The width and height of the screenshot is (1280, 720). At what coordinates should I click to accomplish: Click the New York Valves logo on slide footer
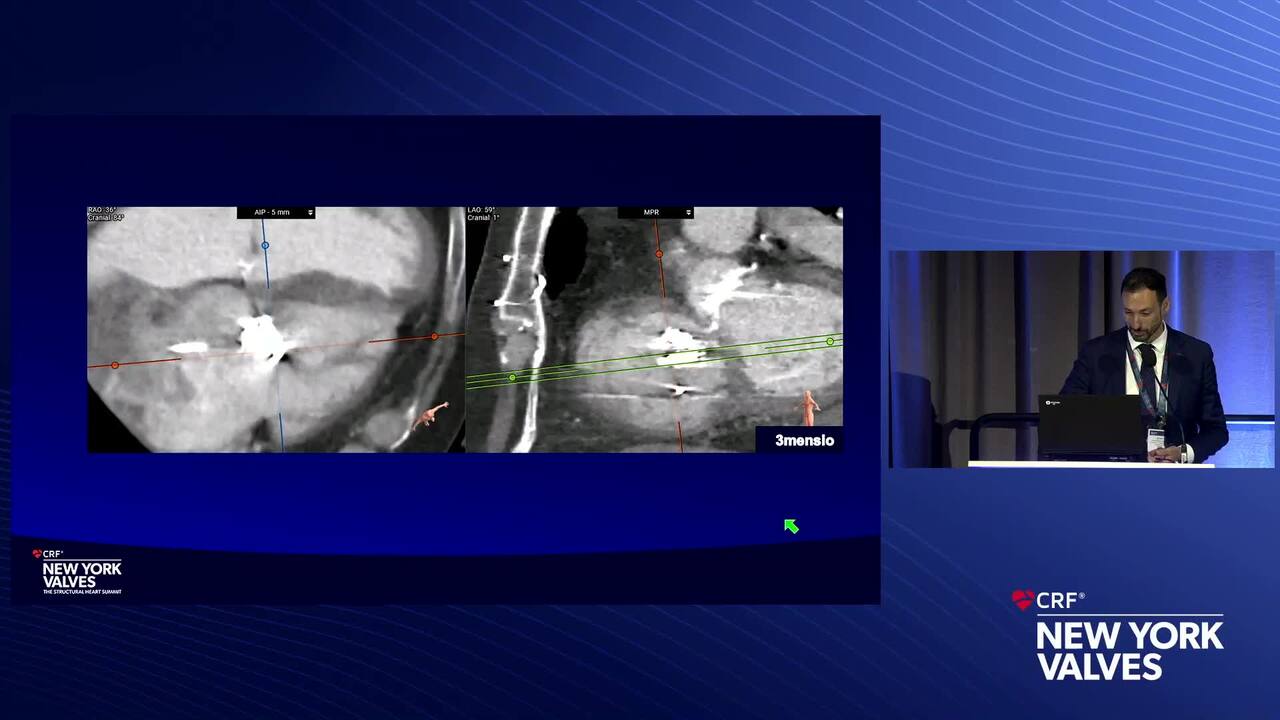[x=79, y=572]
